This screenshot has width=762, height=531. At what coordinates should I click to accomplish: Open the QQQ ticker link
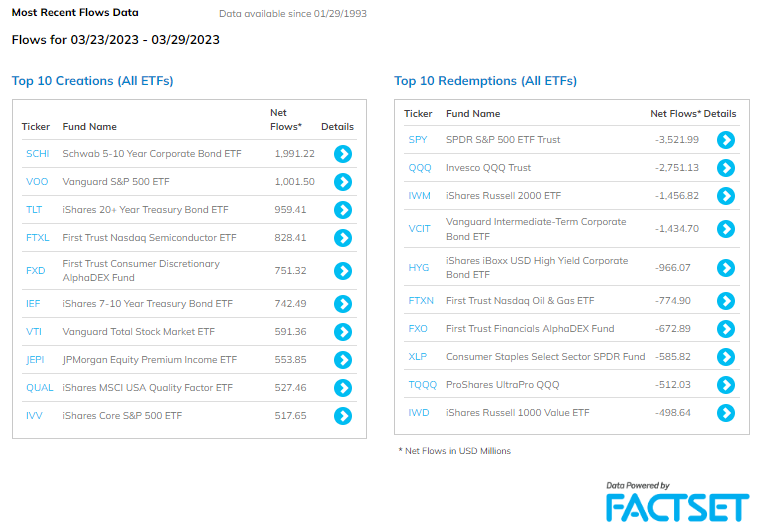420,168
